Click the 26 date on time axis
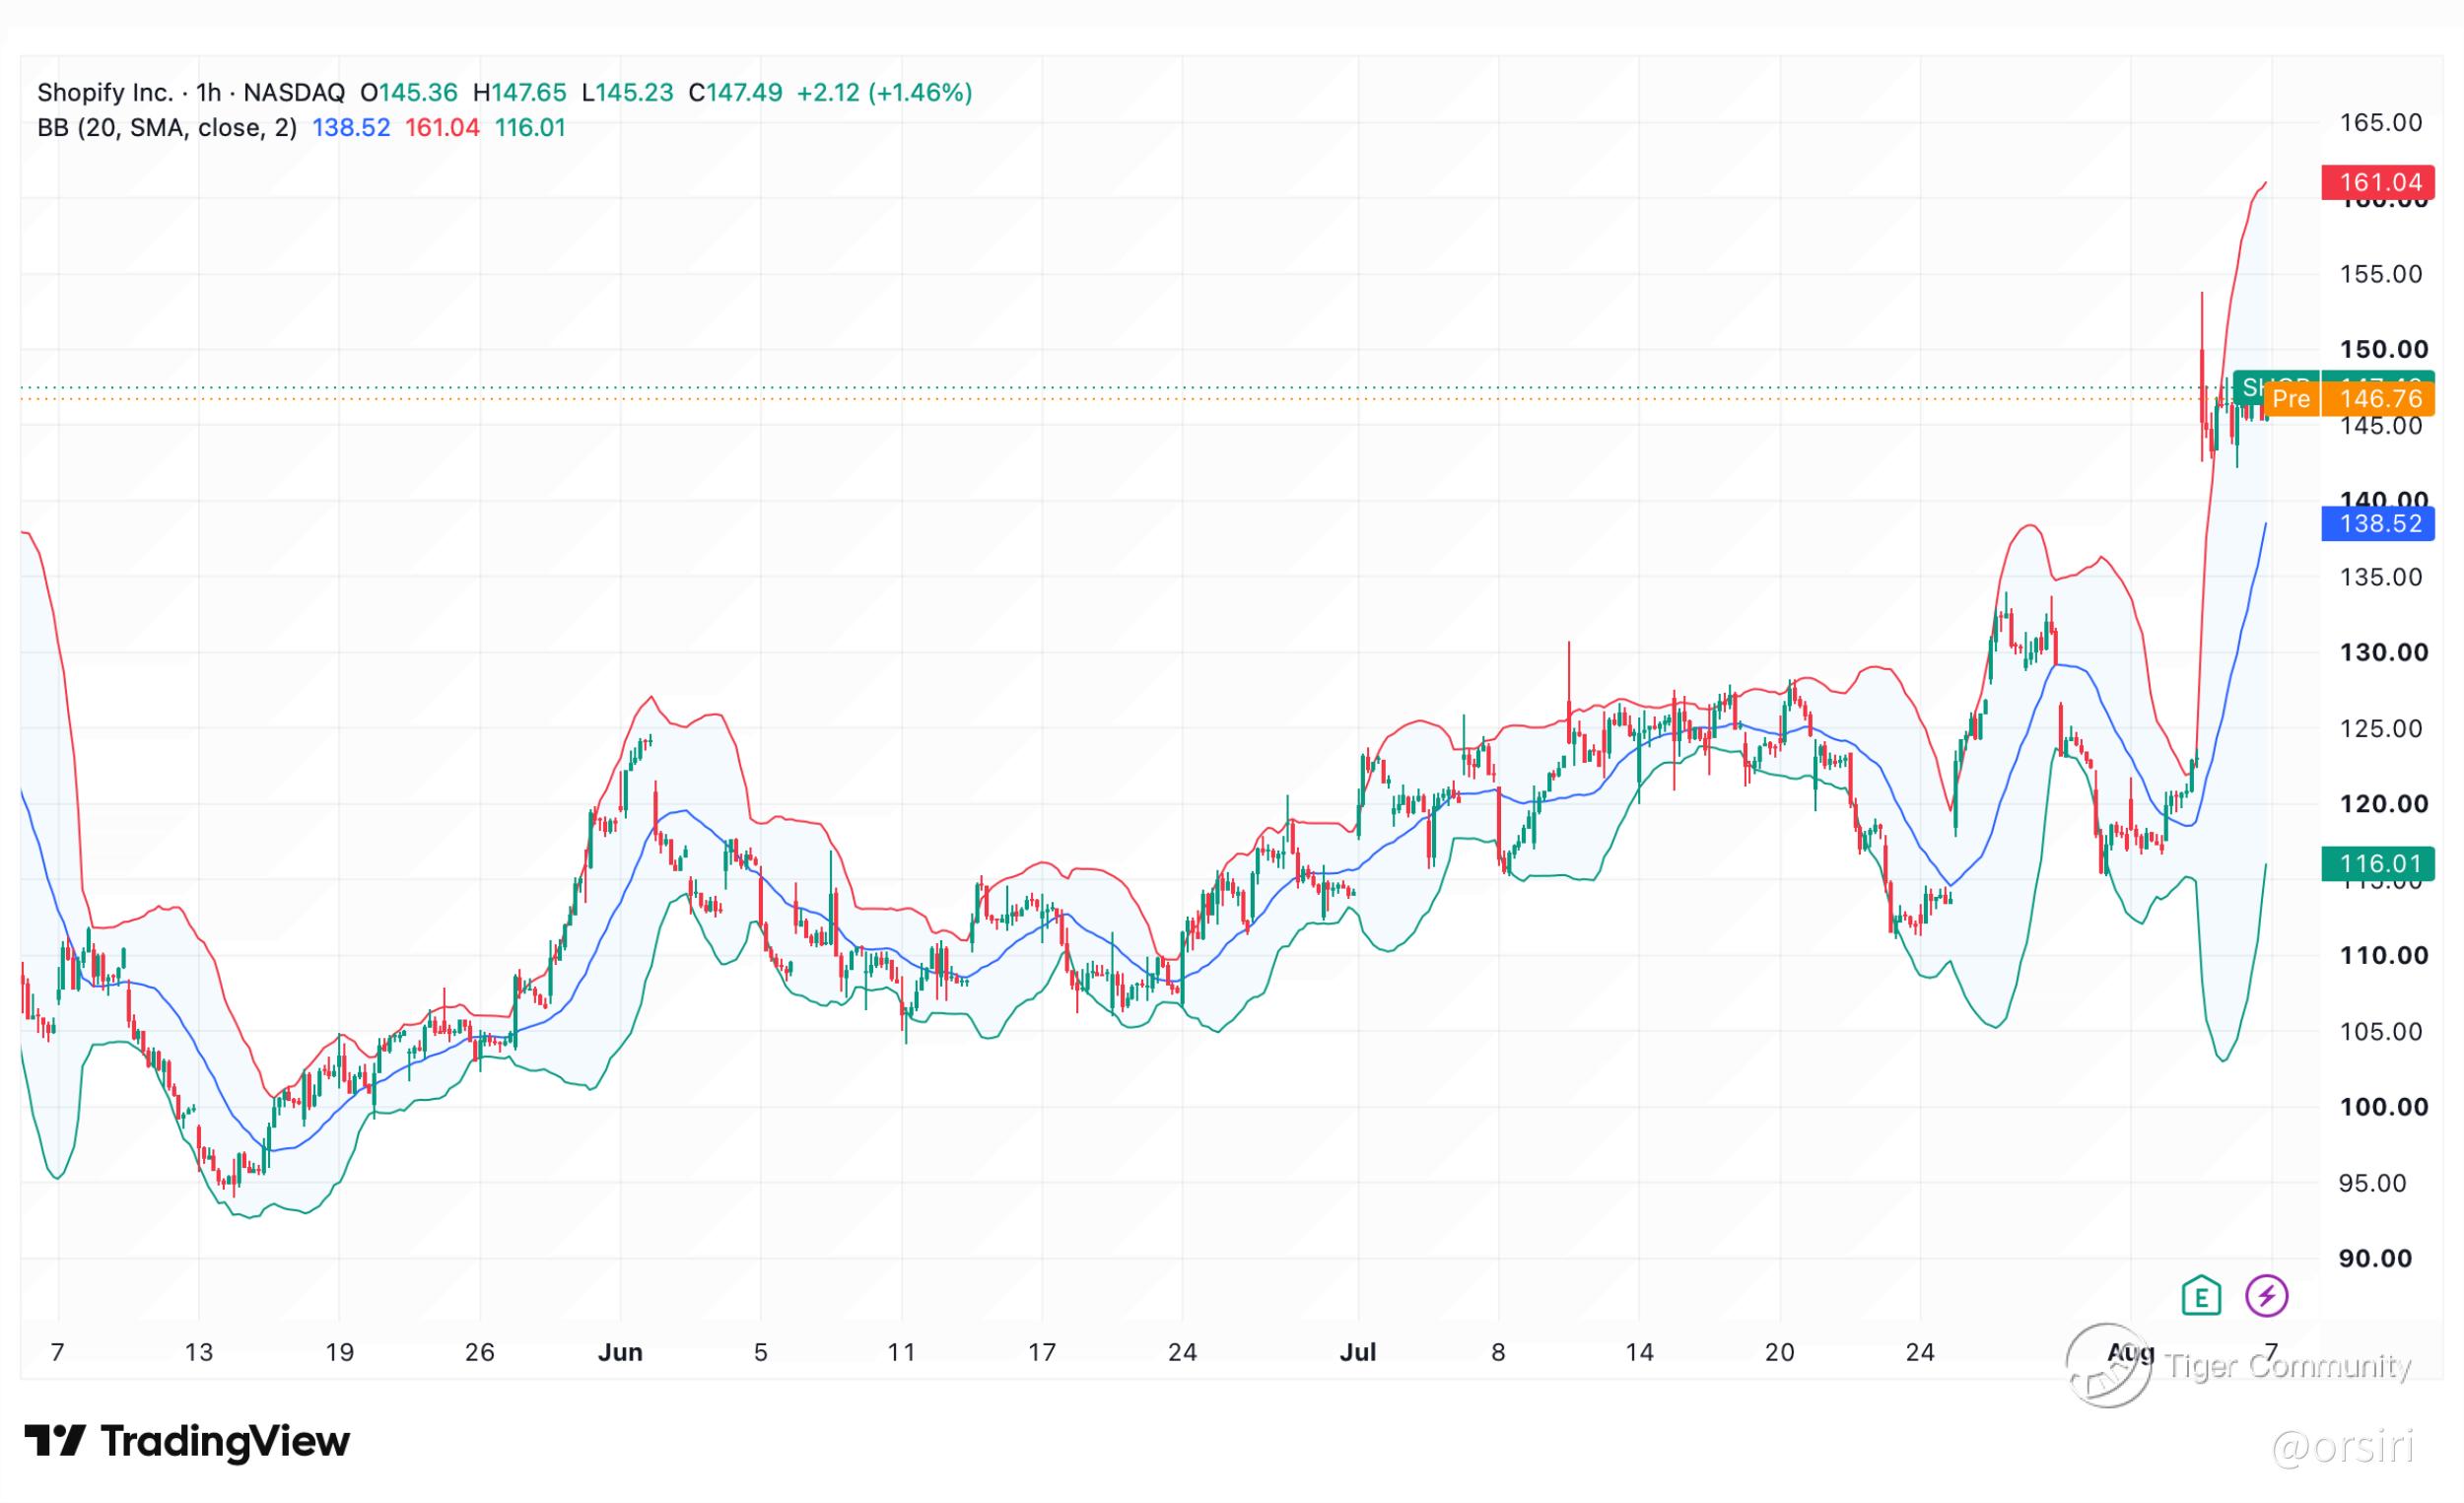2464x1503 pixels. 480,1353
